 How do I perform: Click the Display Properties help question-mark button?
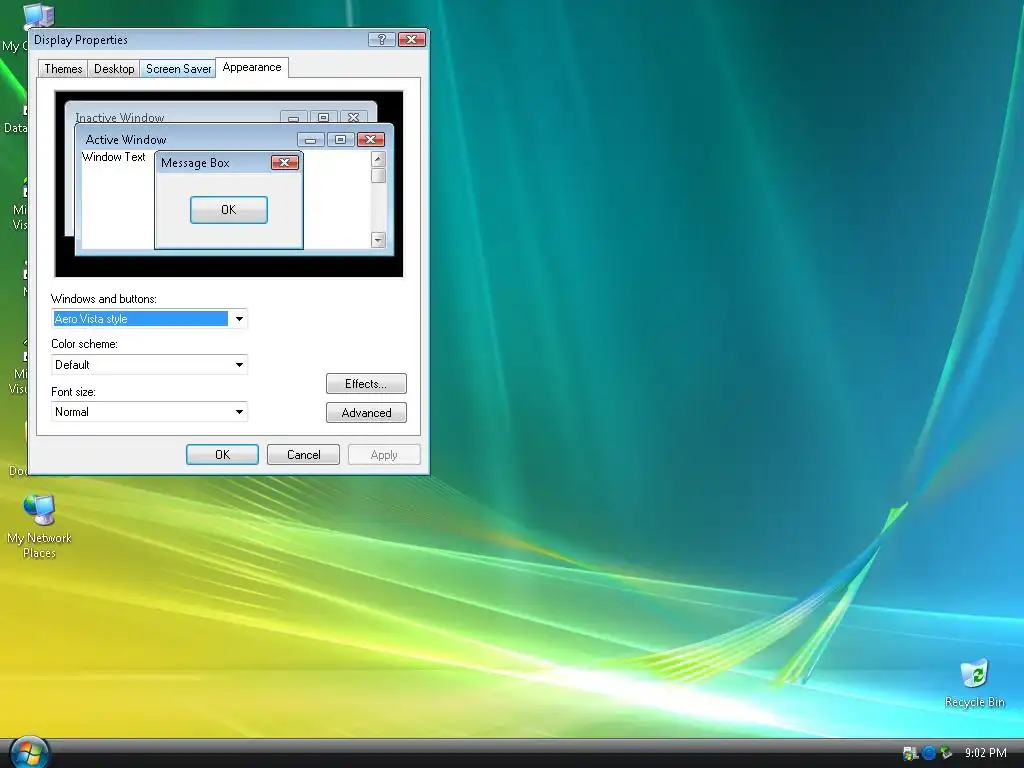click(x=382, y=40)
